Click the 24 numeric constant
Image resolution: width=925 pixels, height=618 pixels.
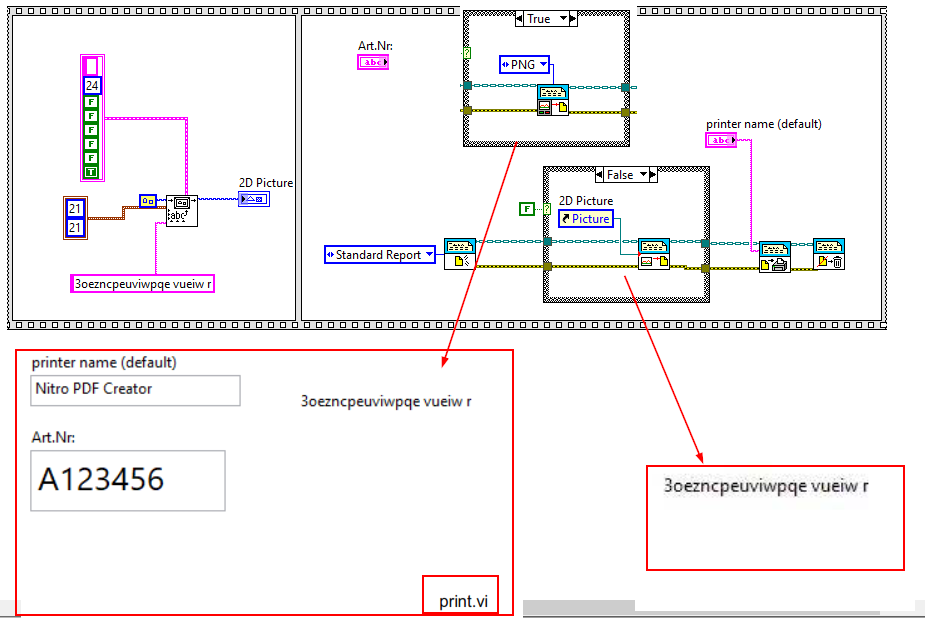(x=92, y=86)
